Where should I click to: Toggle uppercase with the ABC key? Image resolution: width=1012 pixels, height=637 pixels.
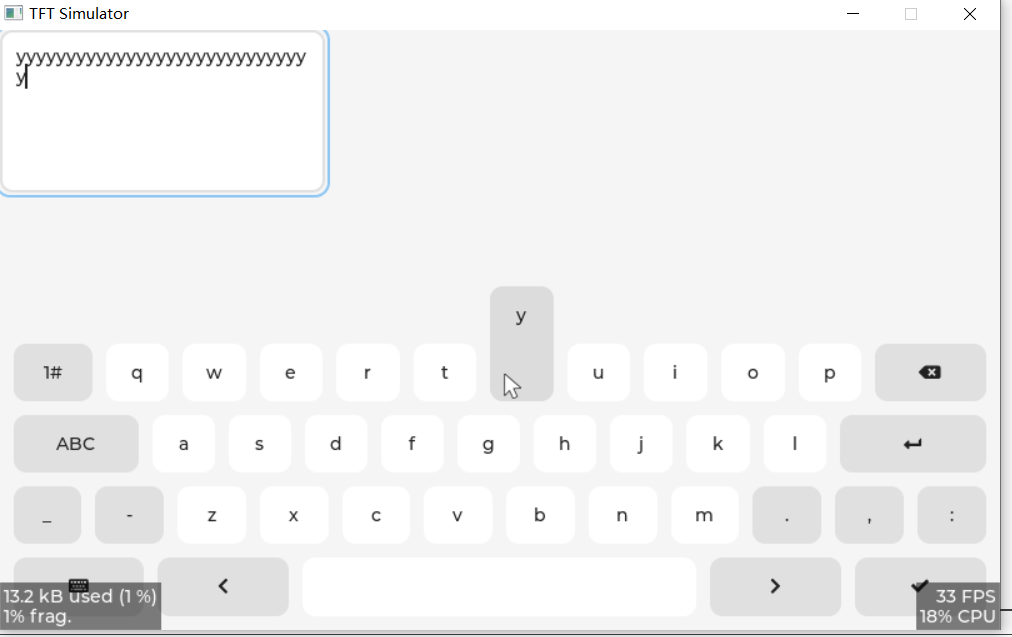76,443
